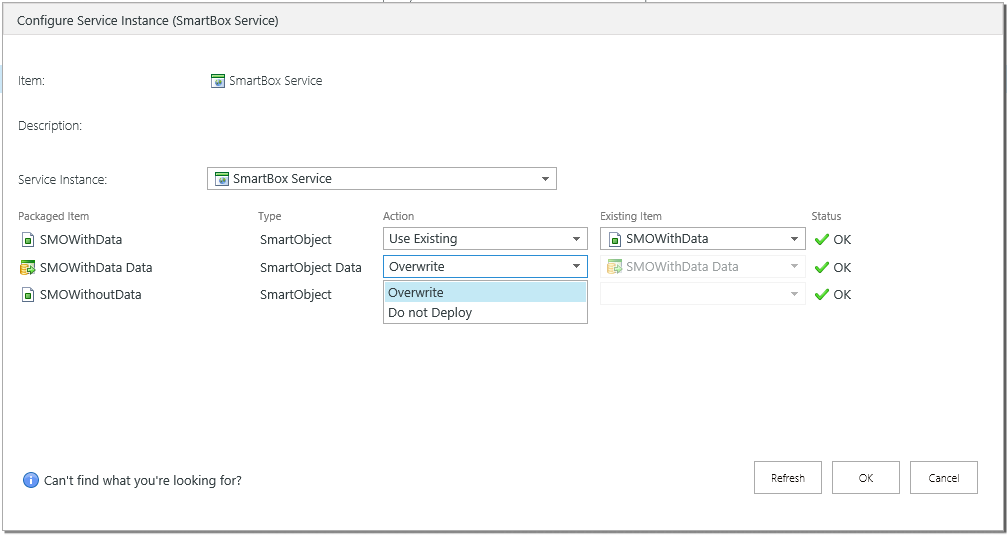Click the blue info help icon
Viewport: 1007px width, 535px height.
31,480
